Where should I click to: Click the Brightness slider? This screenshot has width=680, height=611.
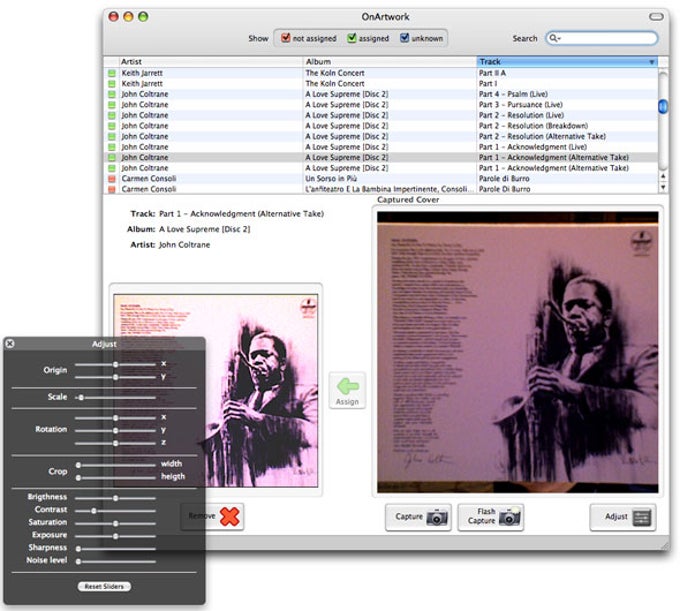(115, 498)
